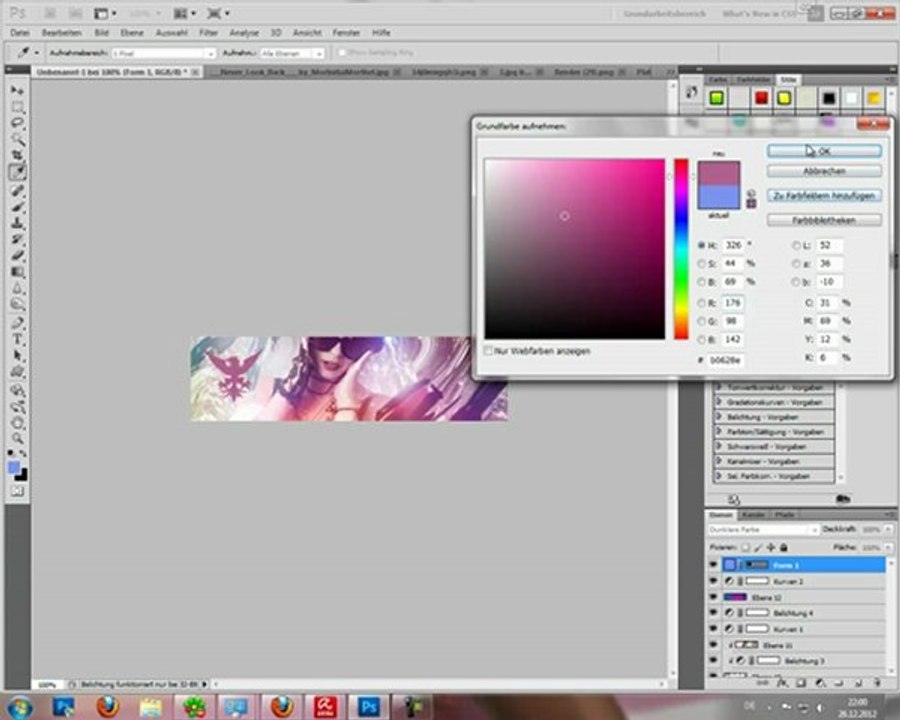
Task: Open the layer blend mode dropdown
Action: [763, 529]
